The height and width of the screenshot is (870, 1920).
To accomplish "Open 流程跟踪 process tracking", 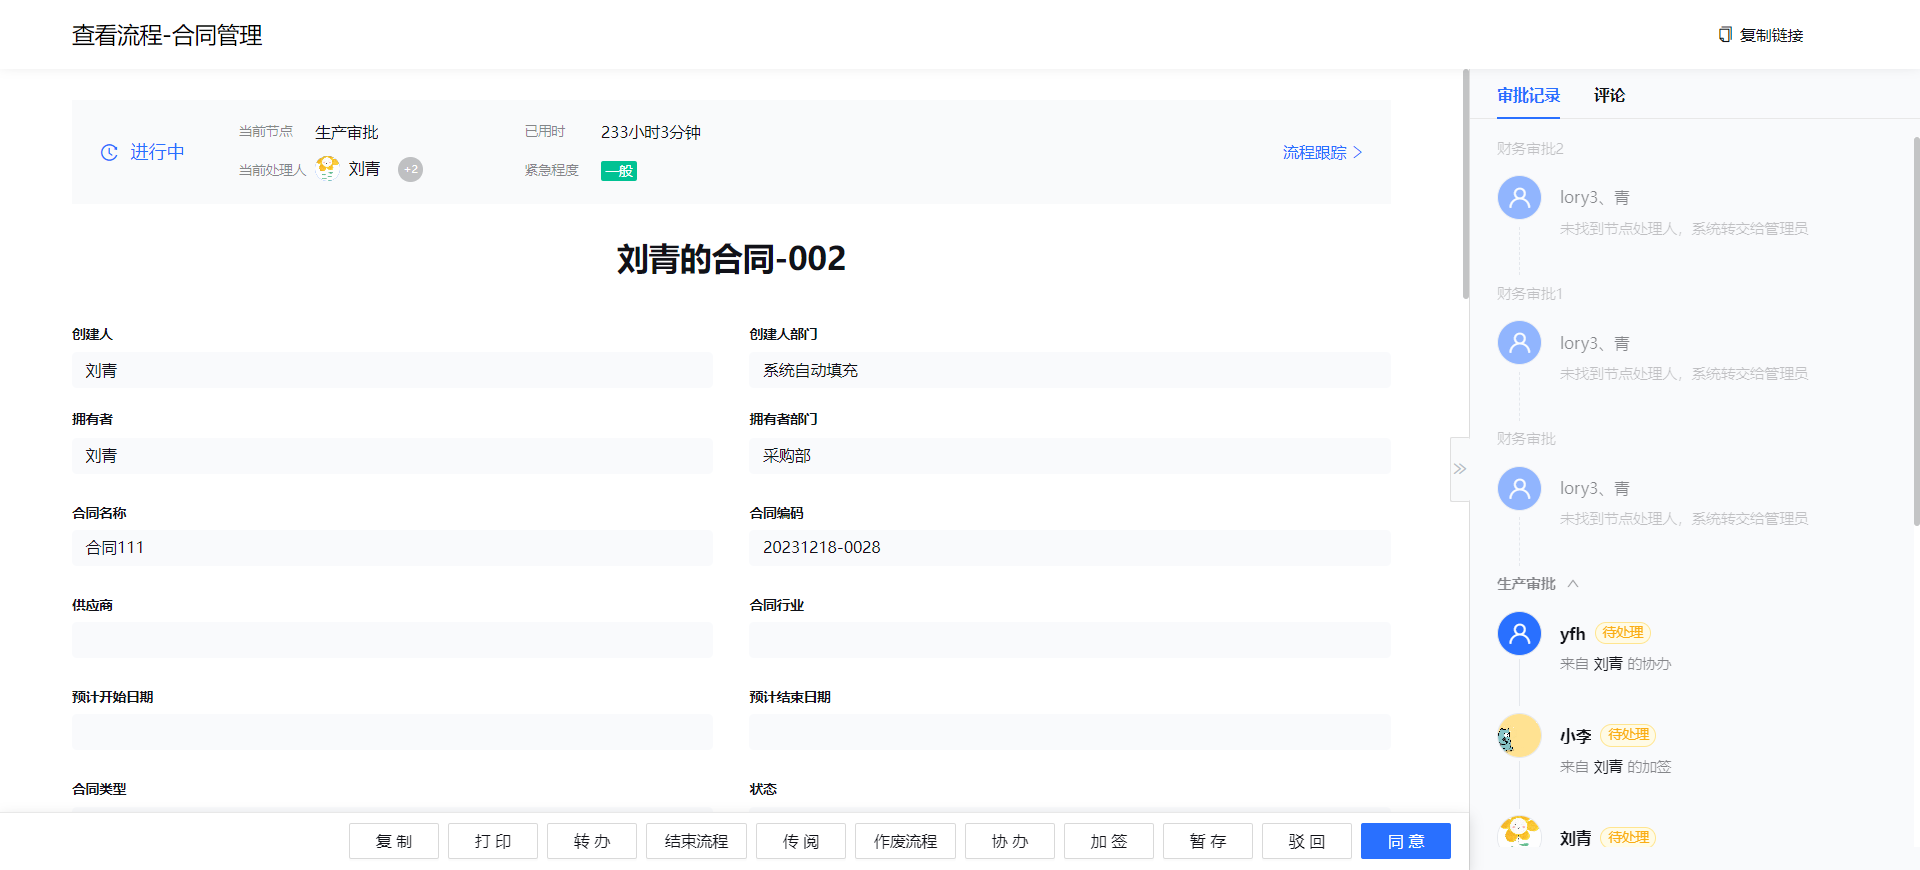I will pyautogui.click(x=1322, y=152).
